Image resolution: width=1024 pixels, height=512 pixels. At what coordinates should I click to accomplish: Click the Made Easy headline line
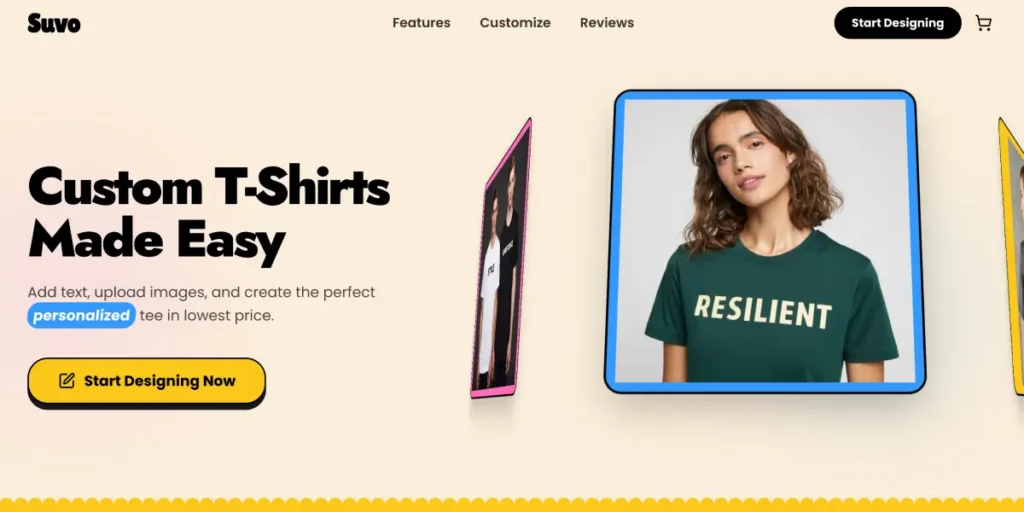click(x=157, y=242)
